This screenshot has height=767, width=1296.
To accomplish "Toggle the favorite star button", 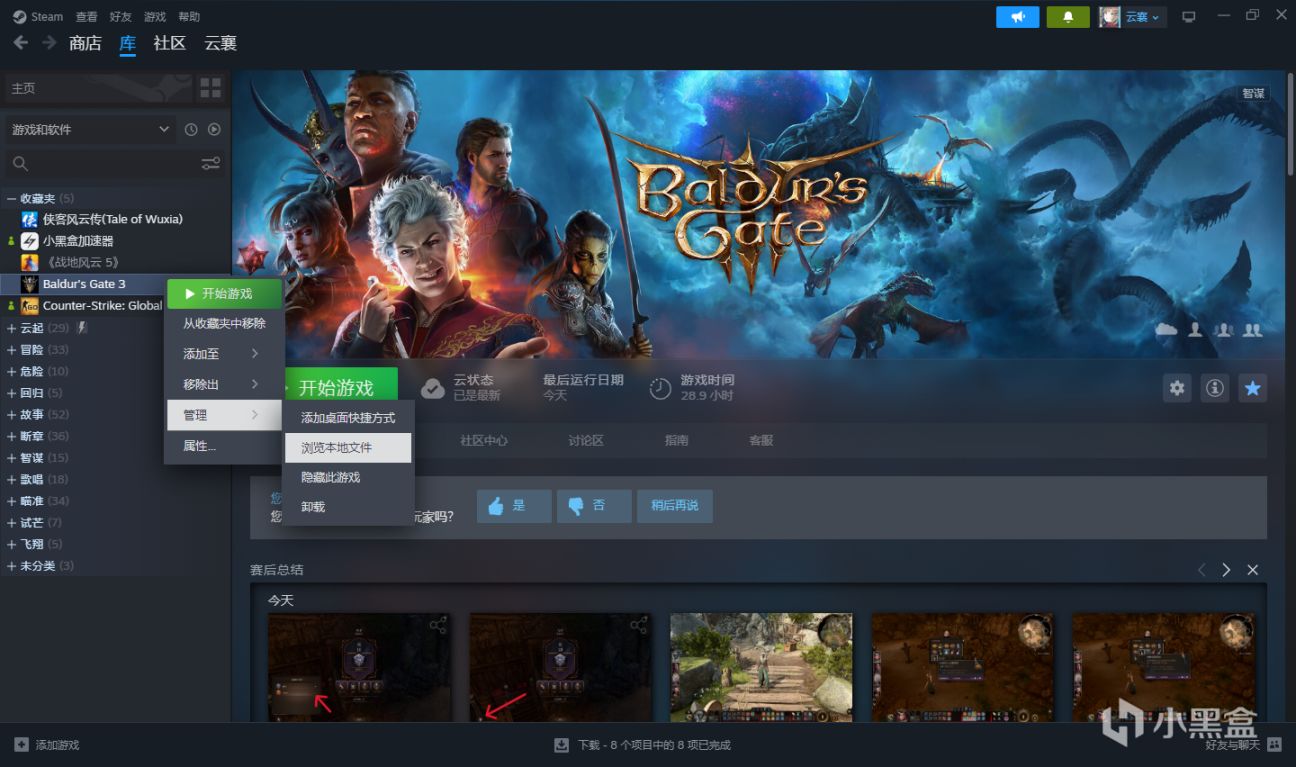I will point(1253,388).
